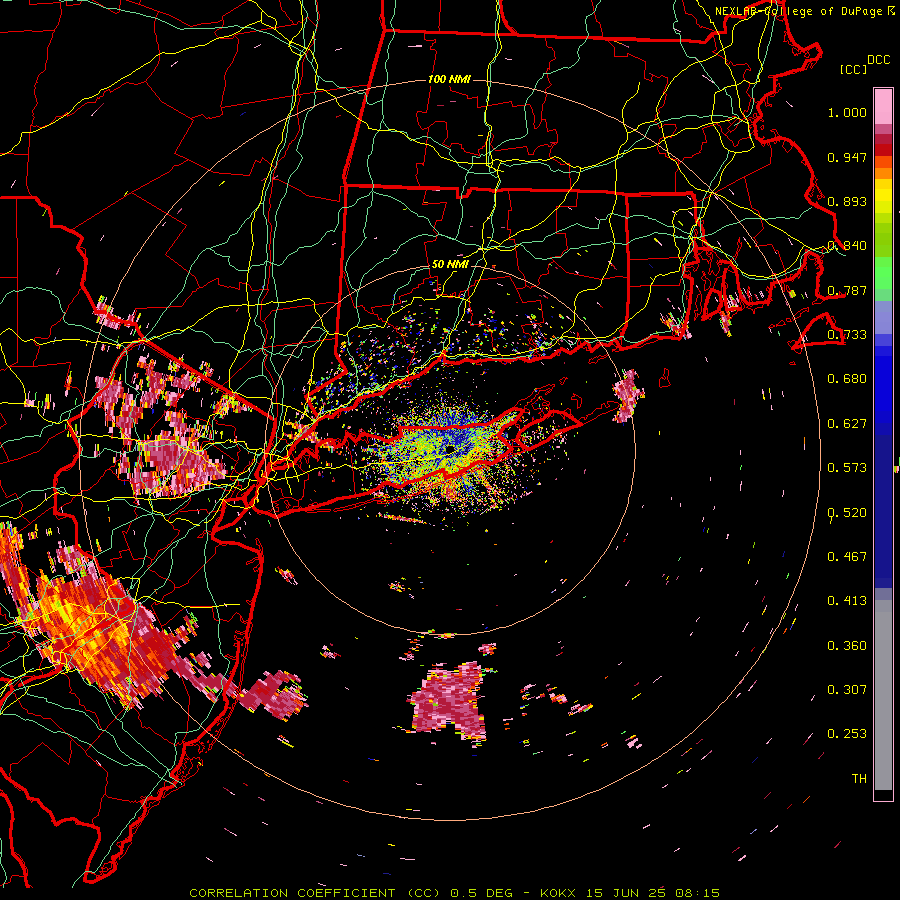Click the "50 NMI" range ring label

point(450,265)
